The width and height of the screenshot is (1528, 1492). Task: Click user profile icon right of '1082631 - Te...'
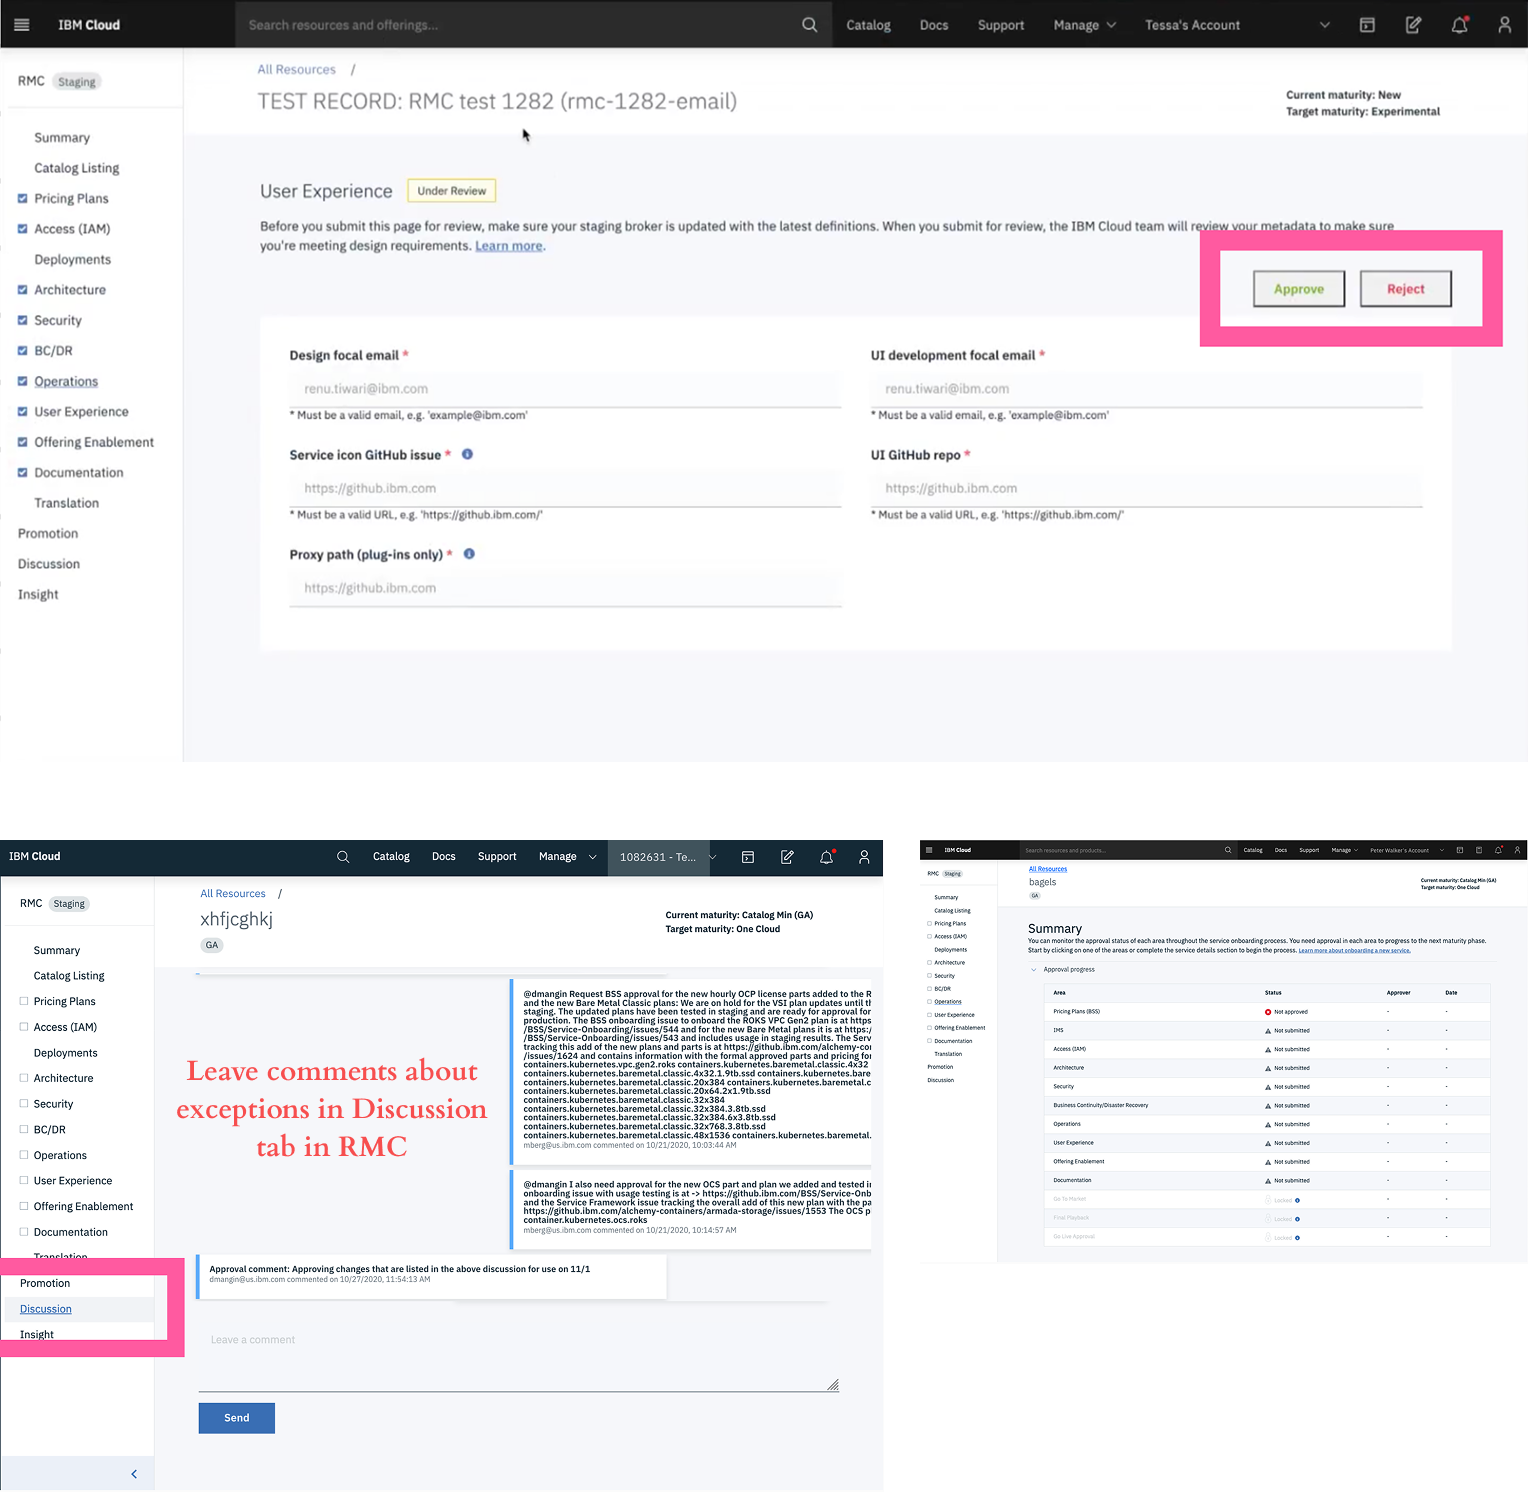tap(864, 857)
